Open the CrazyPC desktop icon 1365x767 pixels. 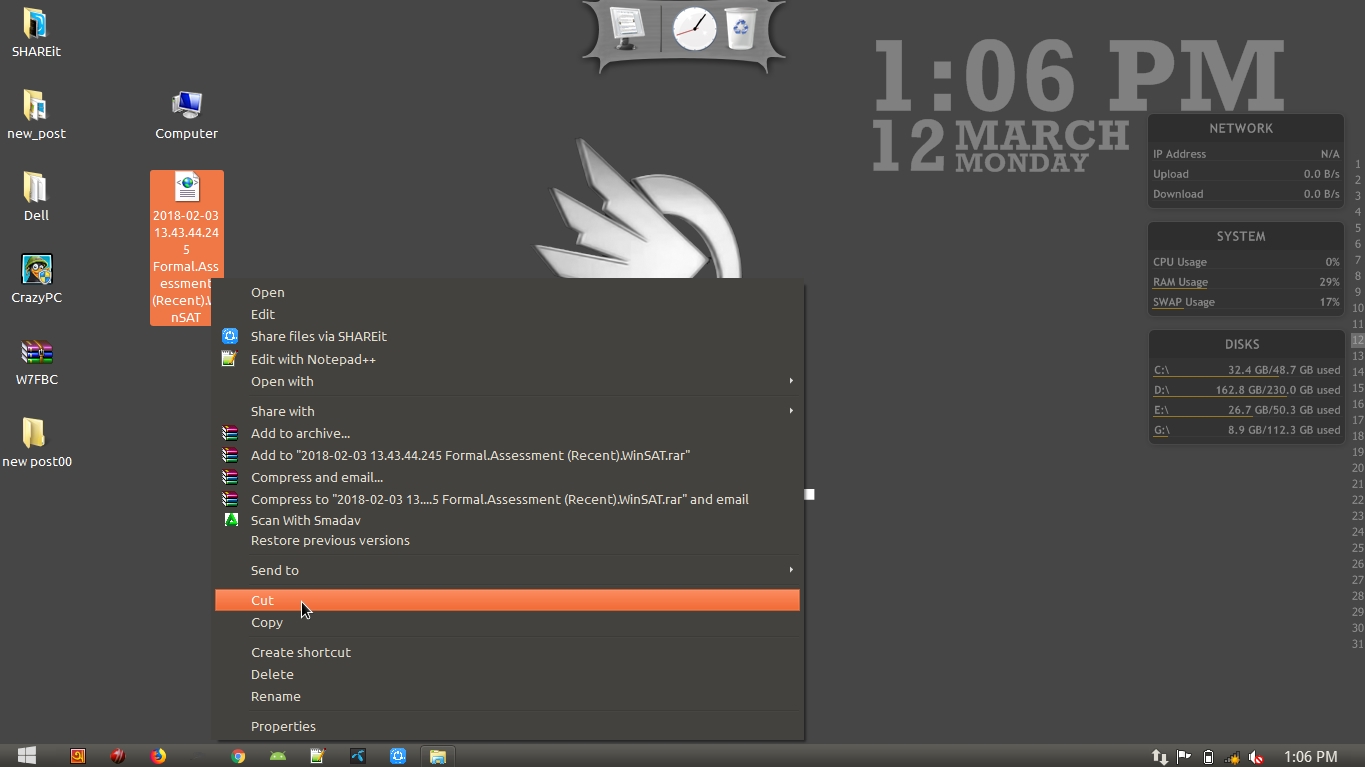click(37, 279)
